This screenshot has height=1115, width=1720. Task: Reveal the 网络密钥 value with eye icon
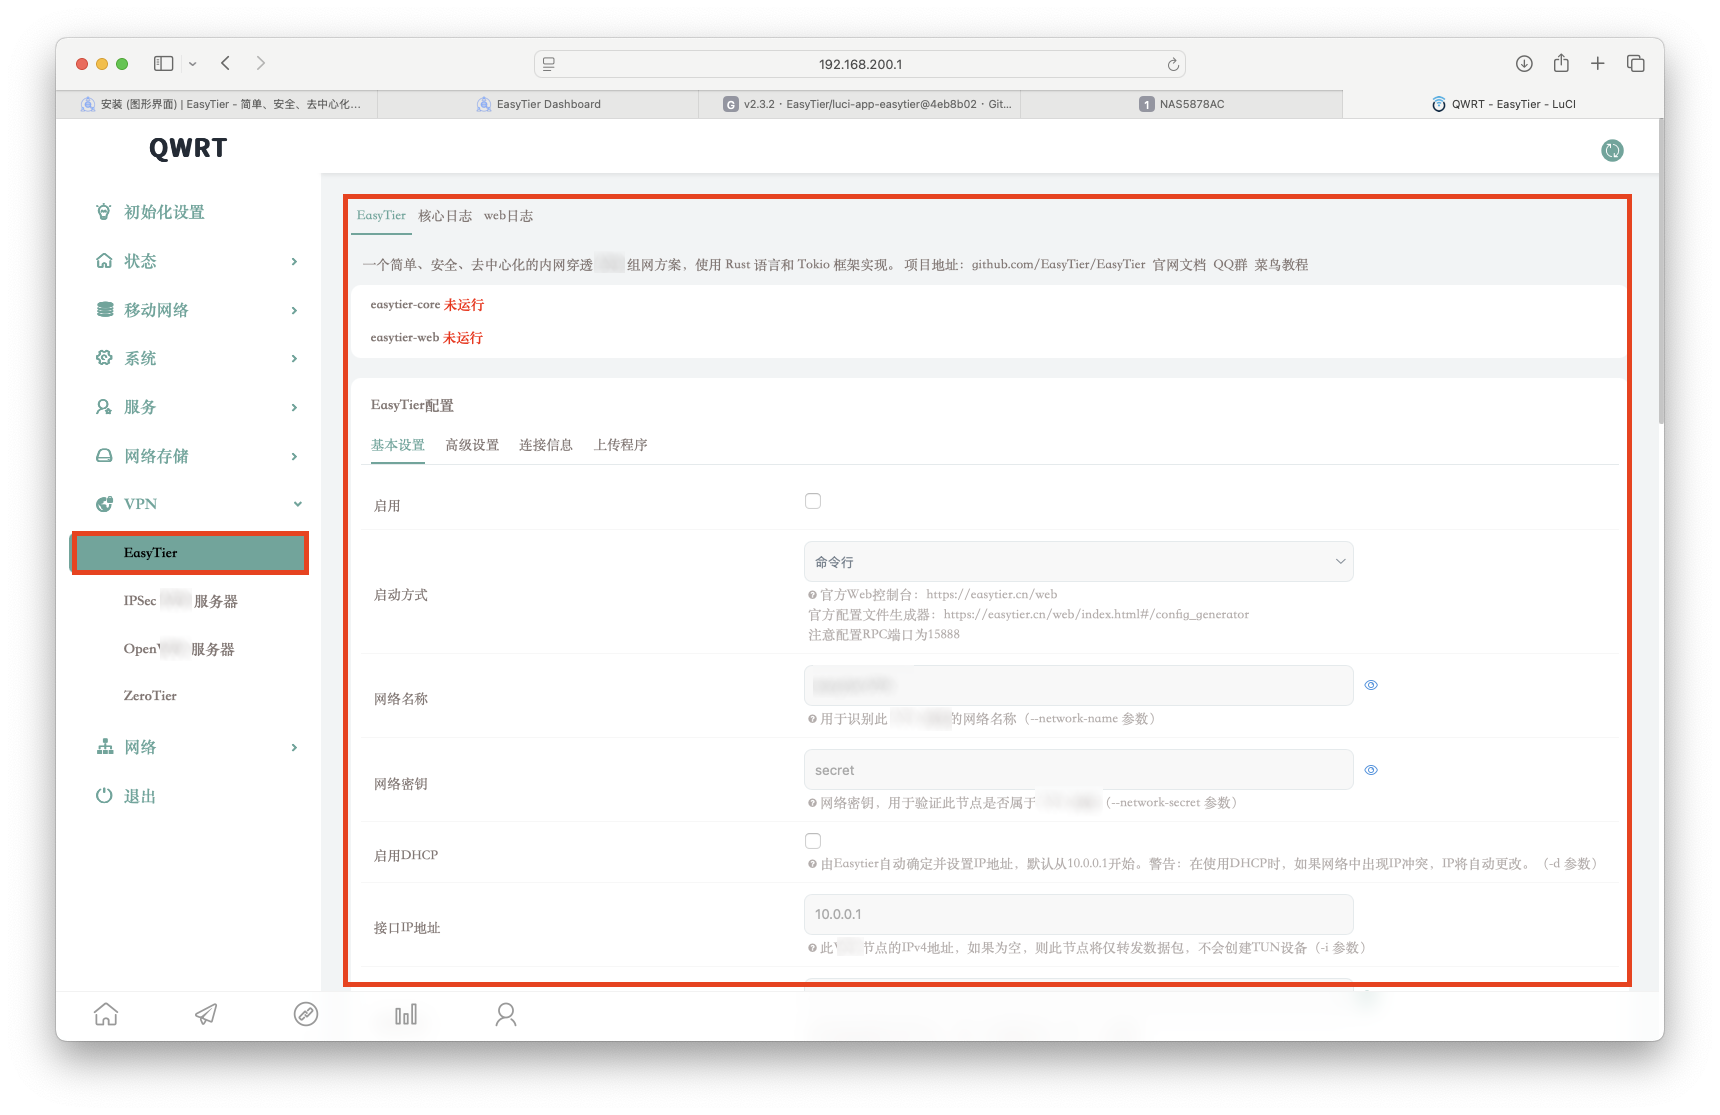pos(1371,770)
